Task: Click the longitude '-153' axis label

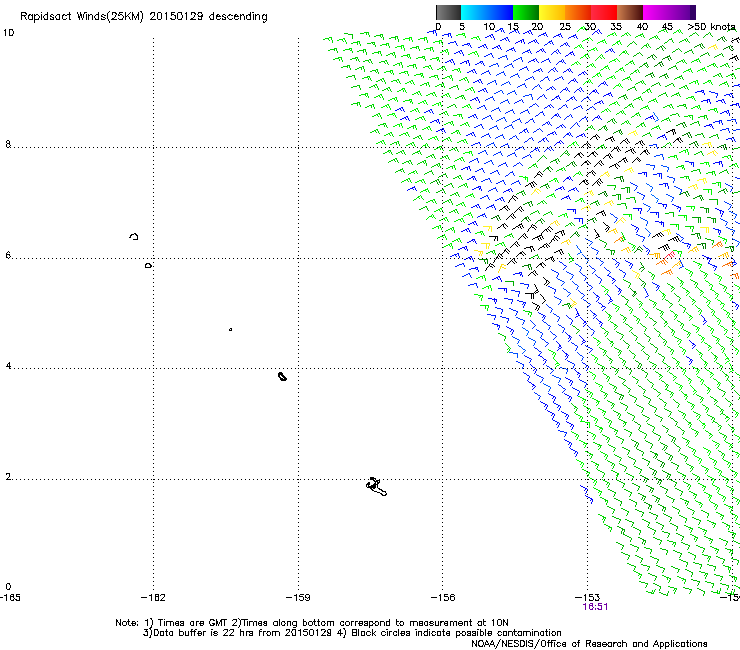Action: pyautogui.click(x=588, y=598)
